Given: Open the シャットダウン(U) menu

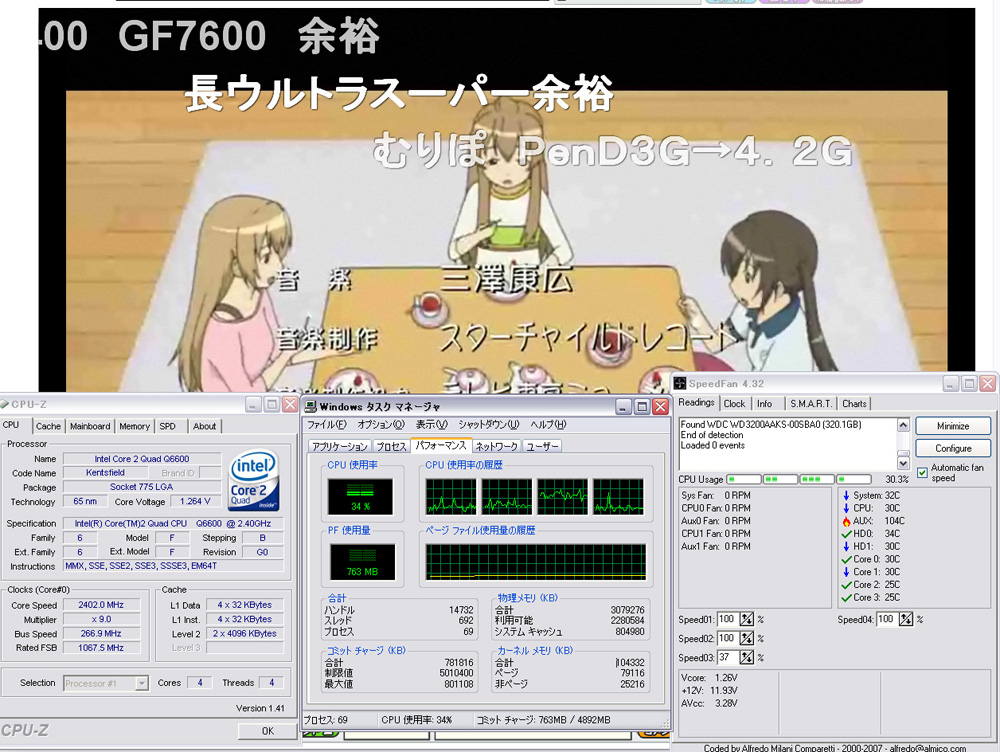Looking at the screenshot, I should (x=489, y=425).
